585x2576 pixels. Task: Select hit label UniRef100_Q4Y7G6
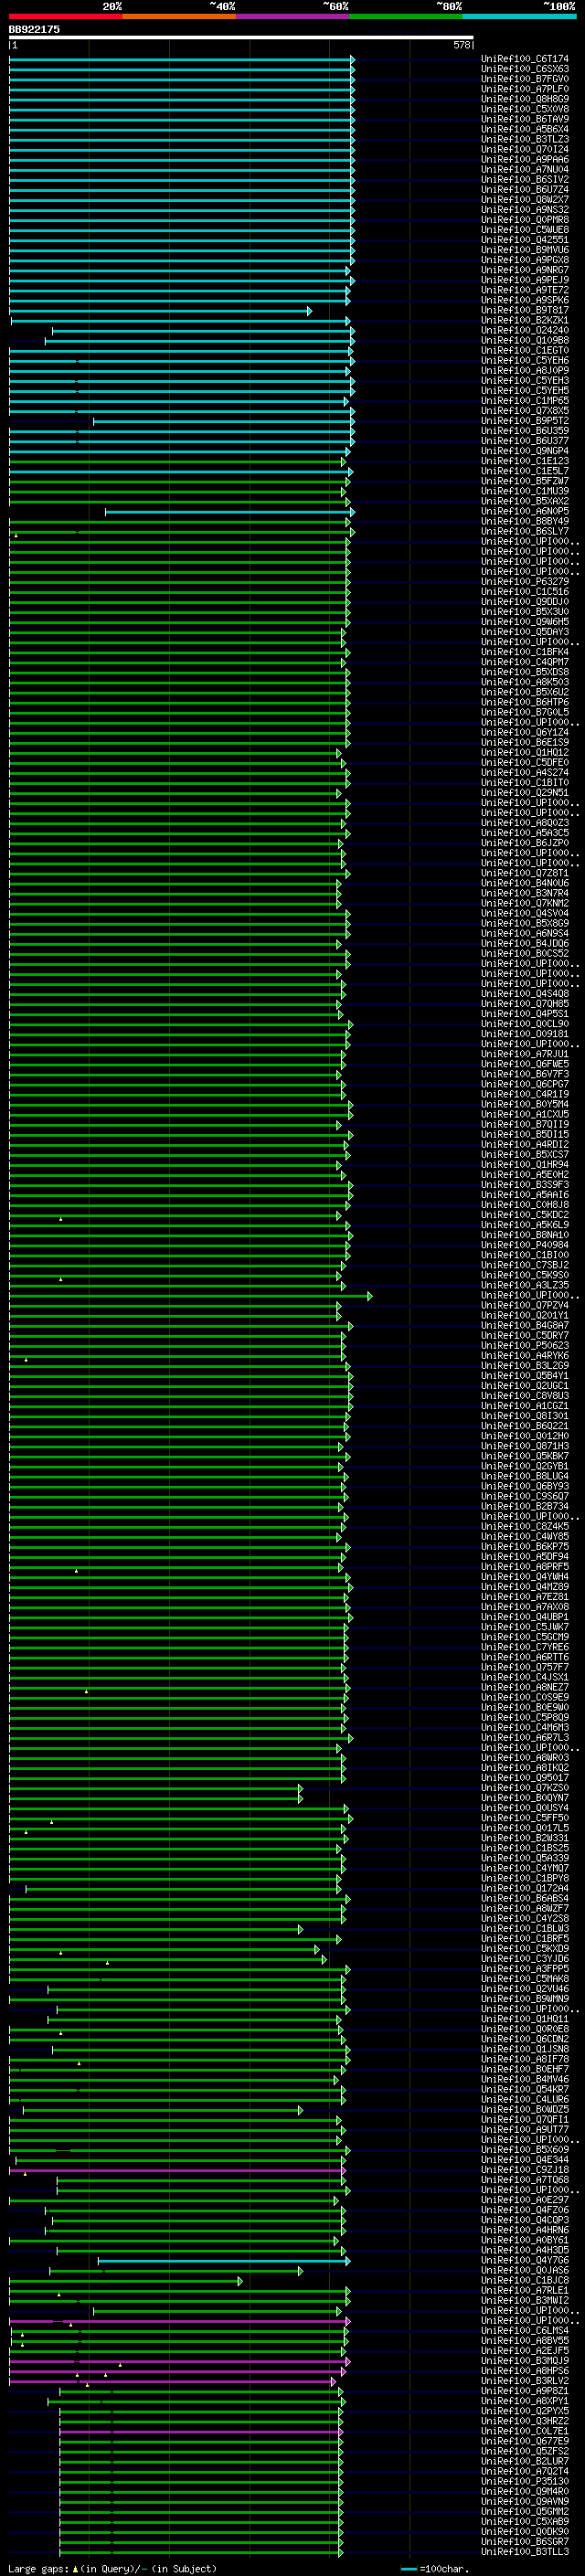pos(525,2260)
